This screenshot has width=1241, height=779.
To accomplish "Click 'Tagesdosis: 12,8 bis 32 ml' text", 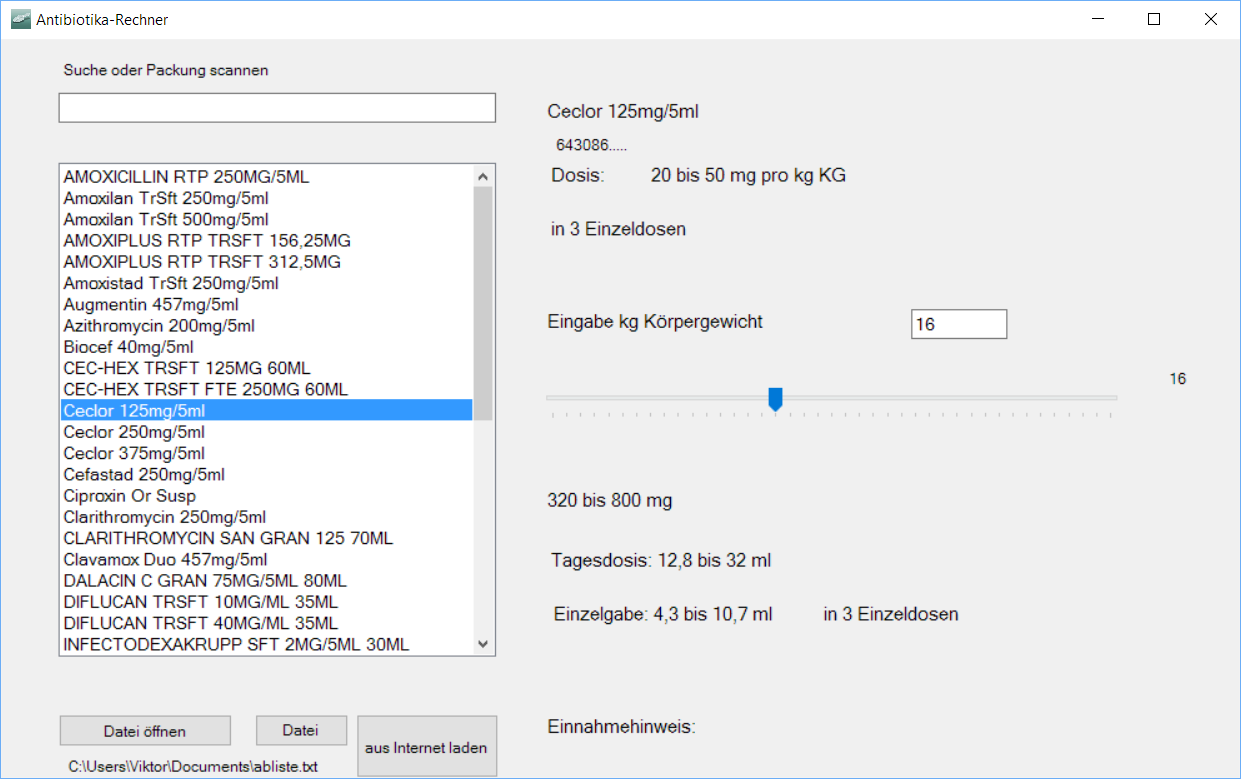I will [x=661, y=560].
